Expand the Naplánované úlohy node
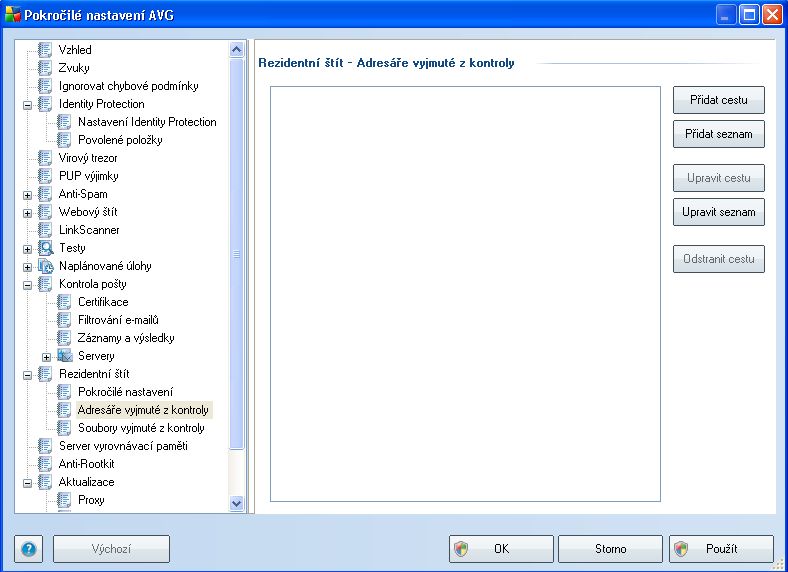Viewport: 788px width, 572px height. (28, 267)
